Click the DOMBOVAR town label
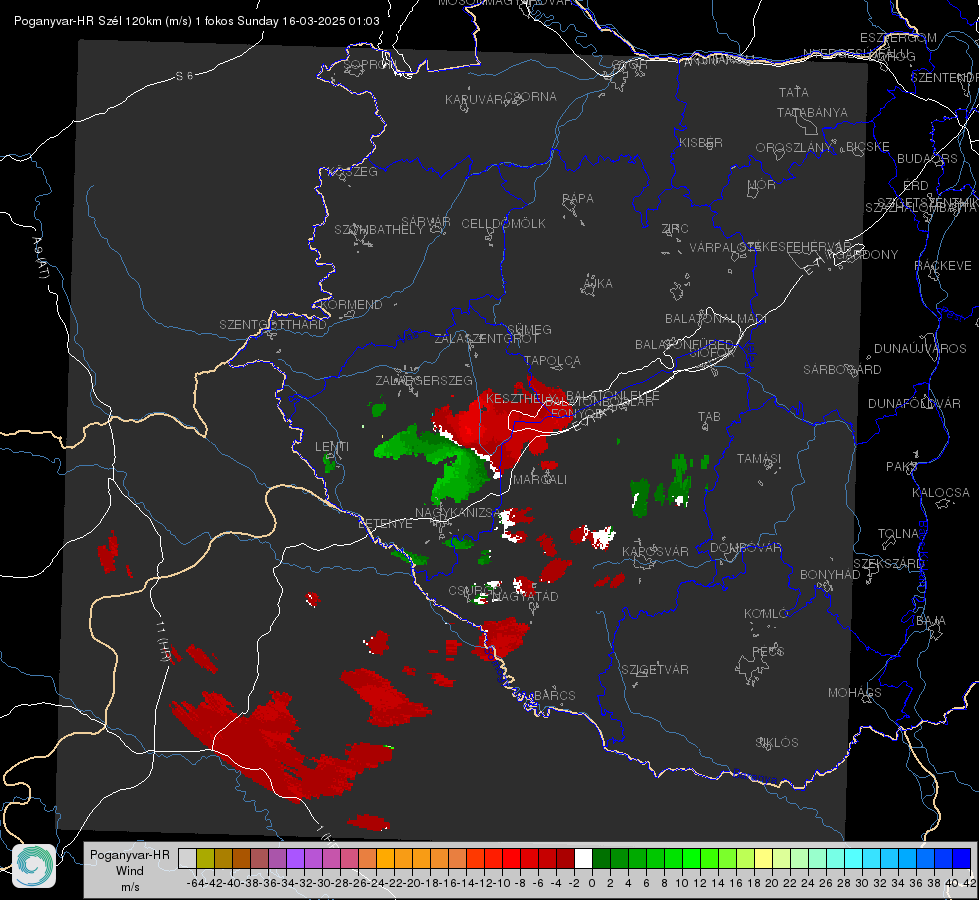This screenshot has height=900, width=979. click(x=746, y=548)
